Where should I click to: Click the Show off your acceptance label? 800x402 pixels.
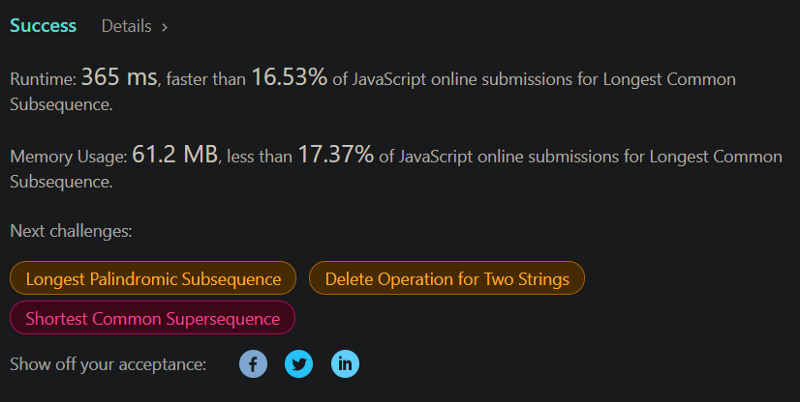click(x=108, y=364)
